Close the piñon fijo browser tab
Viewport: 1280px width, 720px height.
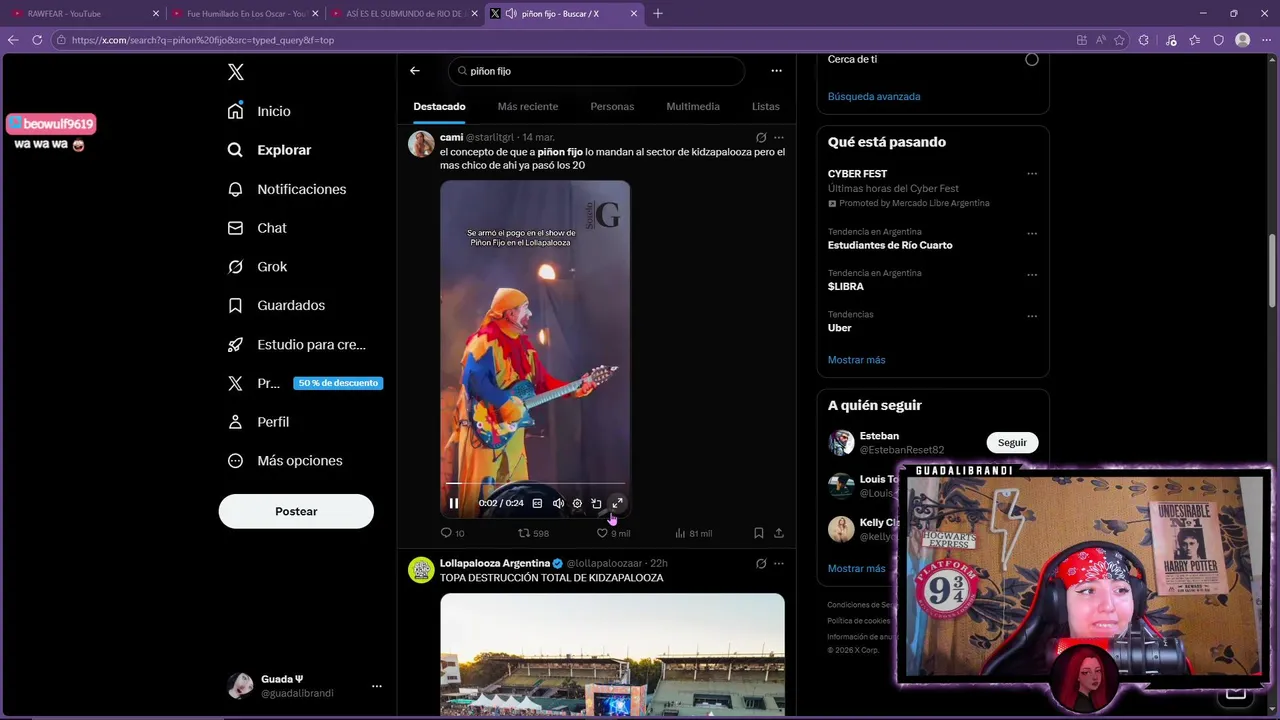pyautogui.click(x=634, y=14)
